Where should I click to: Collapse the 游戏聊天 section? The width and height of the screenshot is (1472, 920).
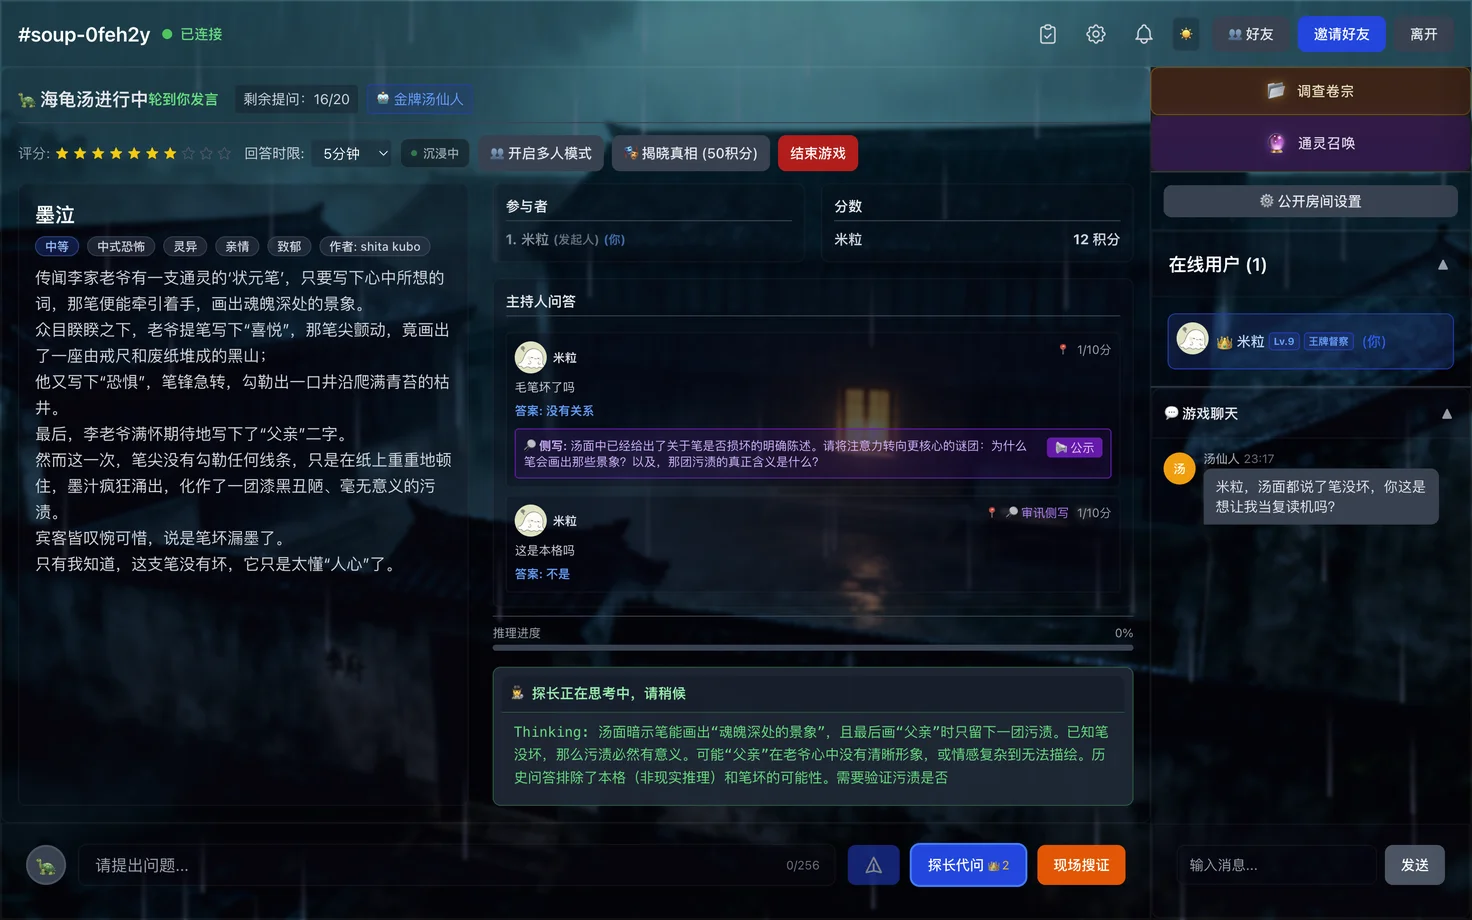coord(1446,414)
